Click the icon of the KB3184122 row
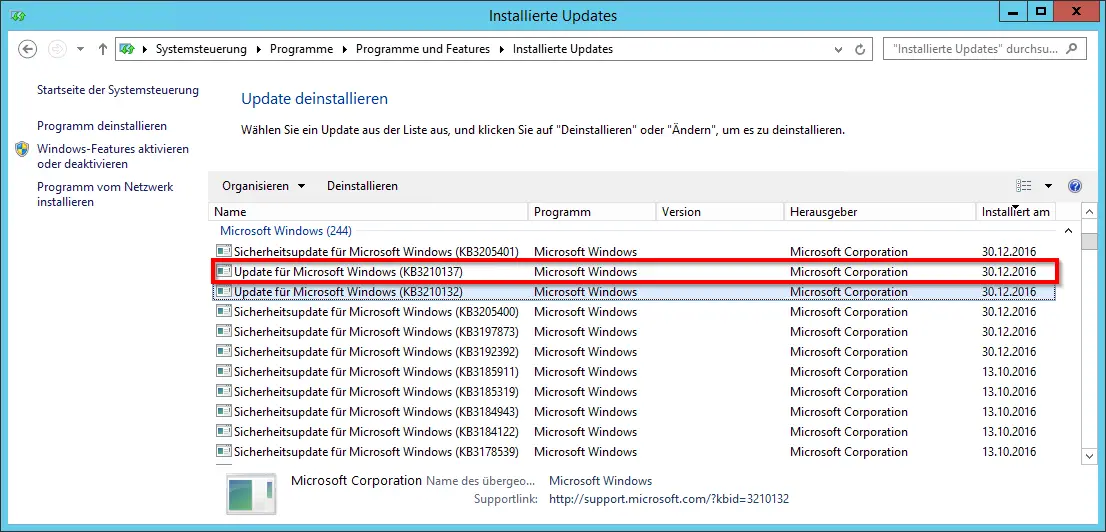This screenshot has width=1106, height=532. click(x=224, y=431)
